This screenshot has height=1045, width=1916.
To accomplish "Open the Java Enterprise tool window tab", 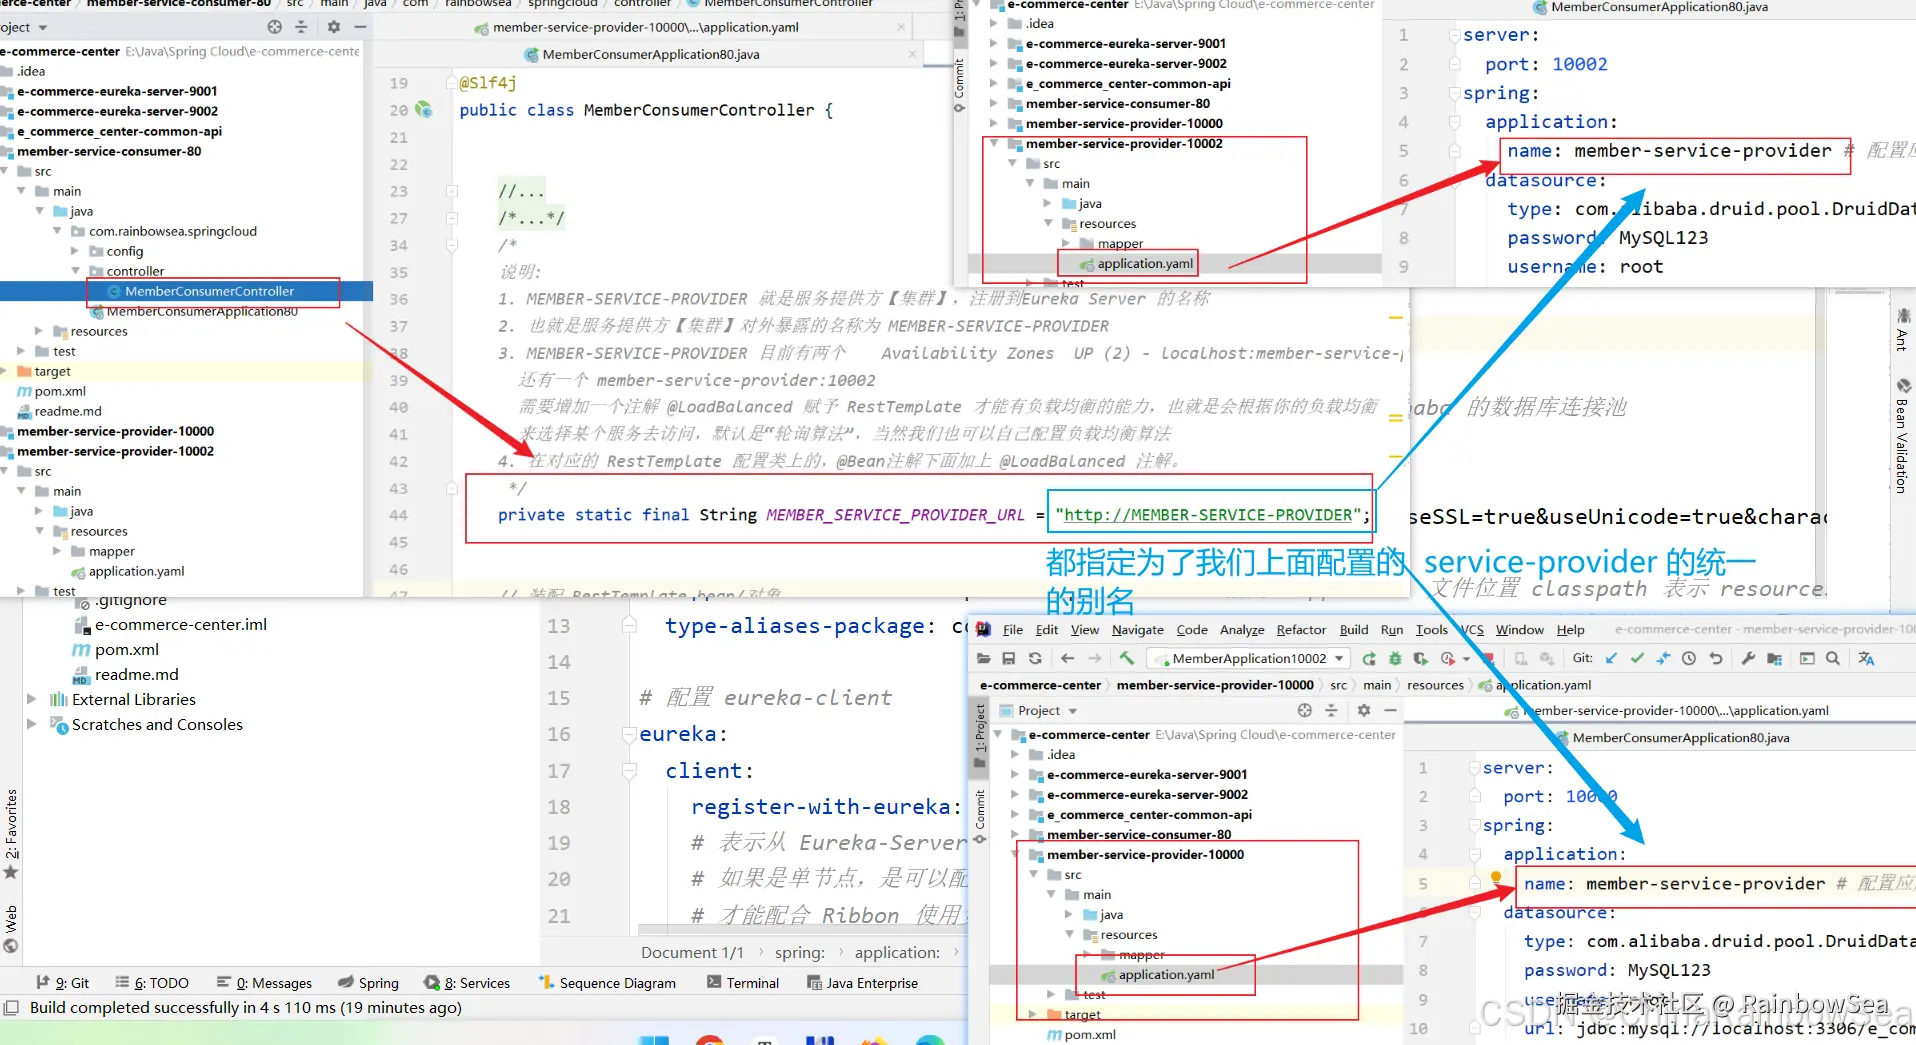I will [x=862, y=983].
